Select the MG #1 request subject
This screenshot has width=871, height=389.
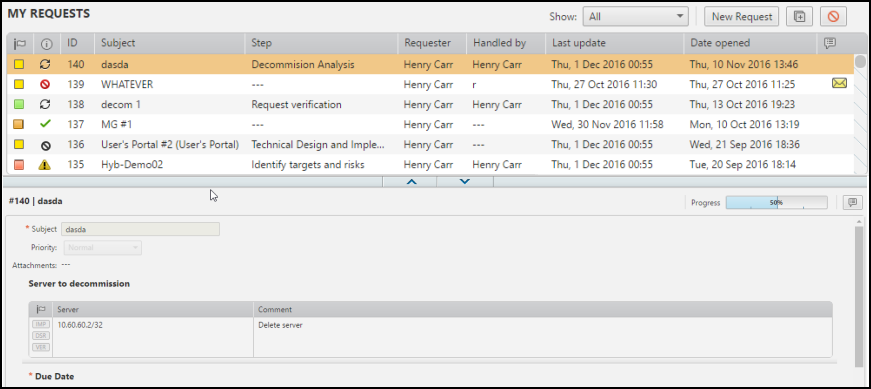pyautogui.click(x=117, y=124)
